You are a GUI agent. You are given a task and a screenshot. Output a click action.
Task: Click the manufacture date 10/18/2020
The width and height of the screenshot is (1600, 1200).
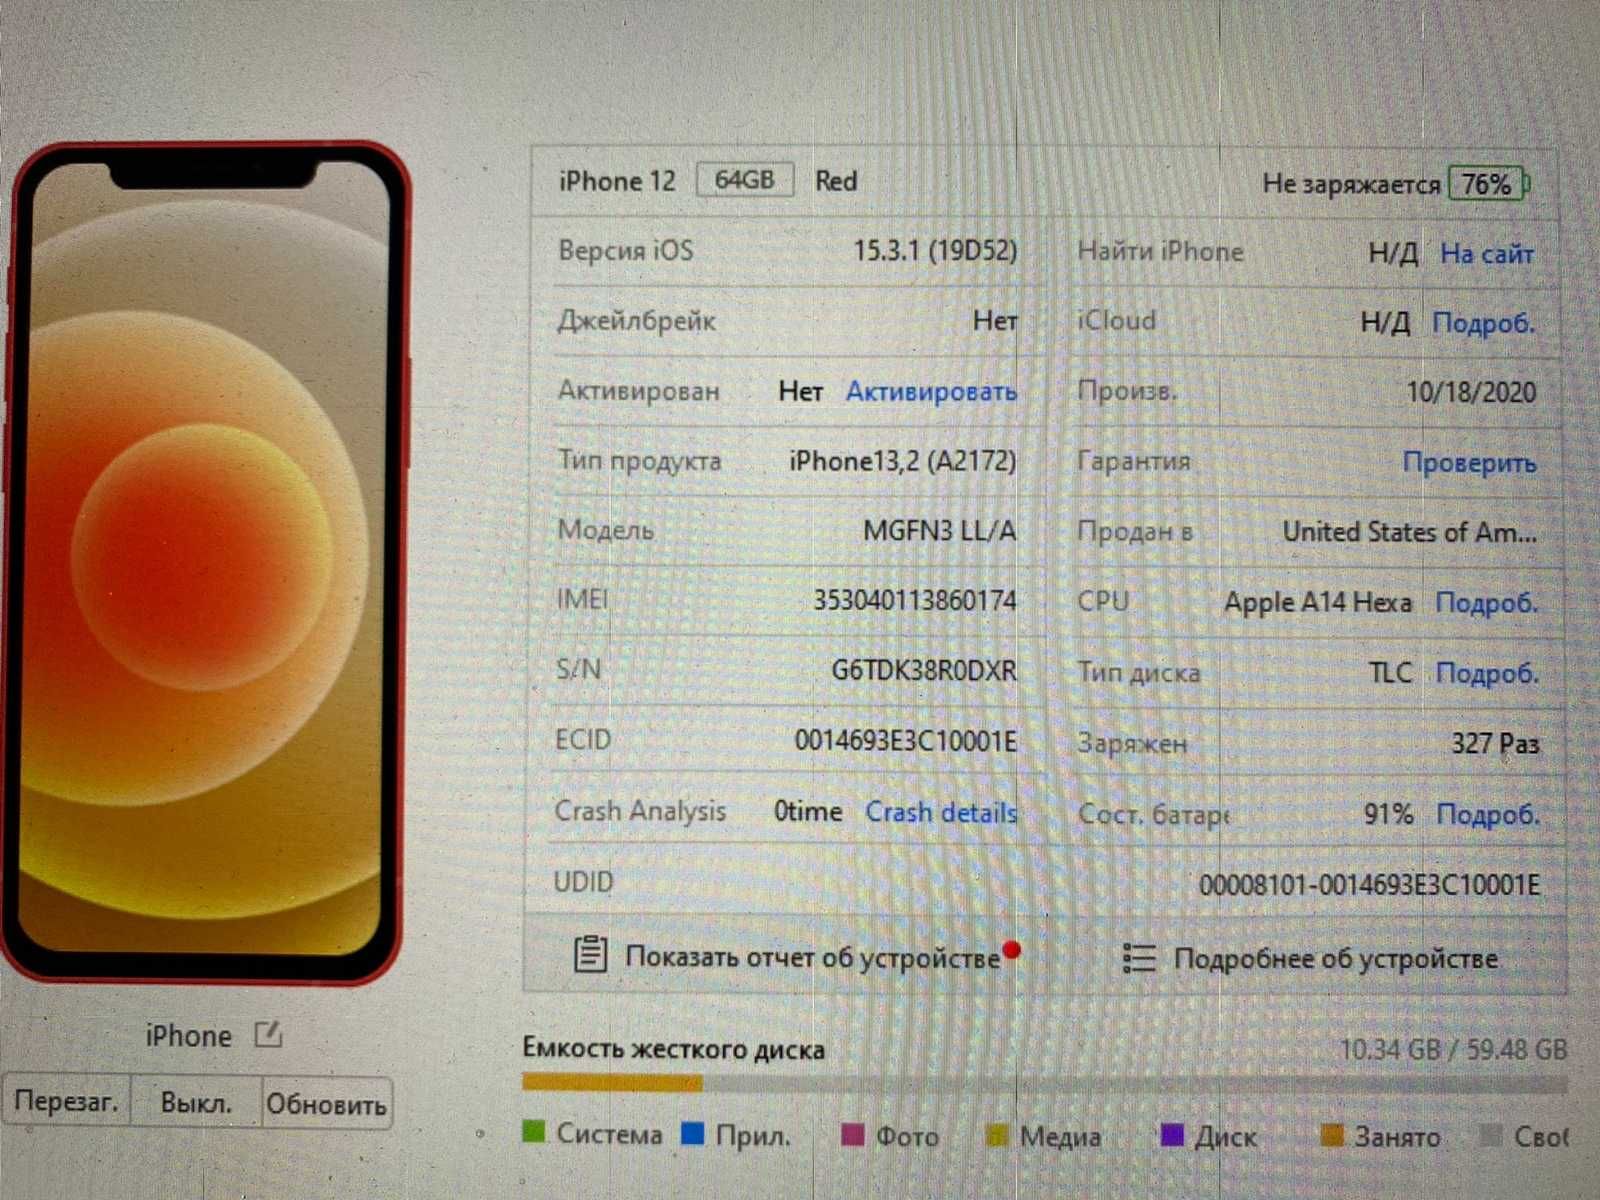(1471, 392)
